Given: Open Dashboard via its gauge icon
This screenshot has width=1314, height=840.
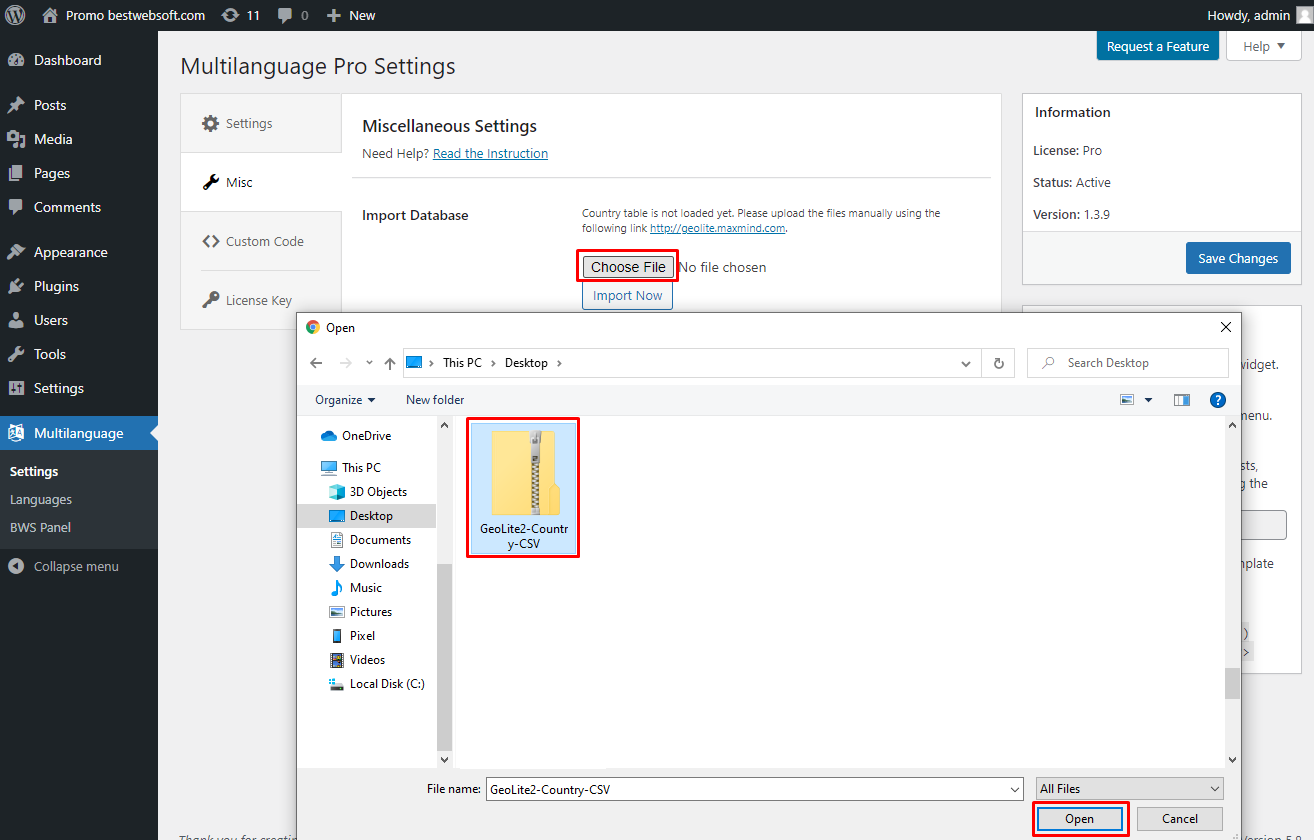Looking at the screenshot, I should (16, 60).
